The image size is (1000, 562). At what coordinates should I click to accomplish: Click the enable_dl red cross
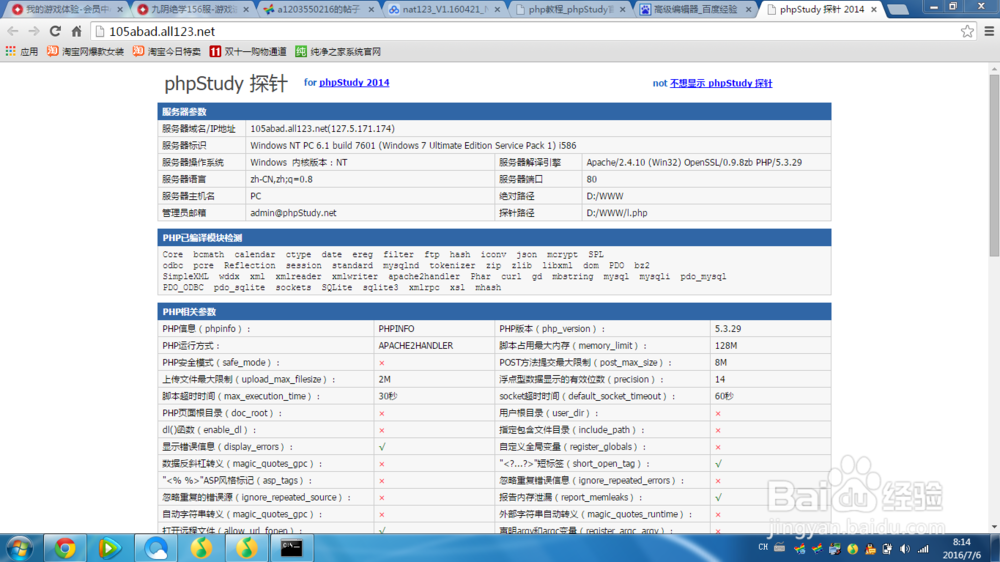tap(382, 431)
